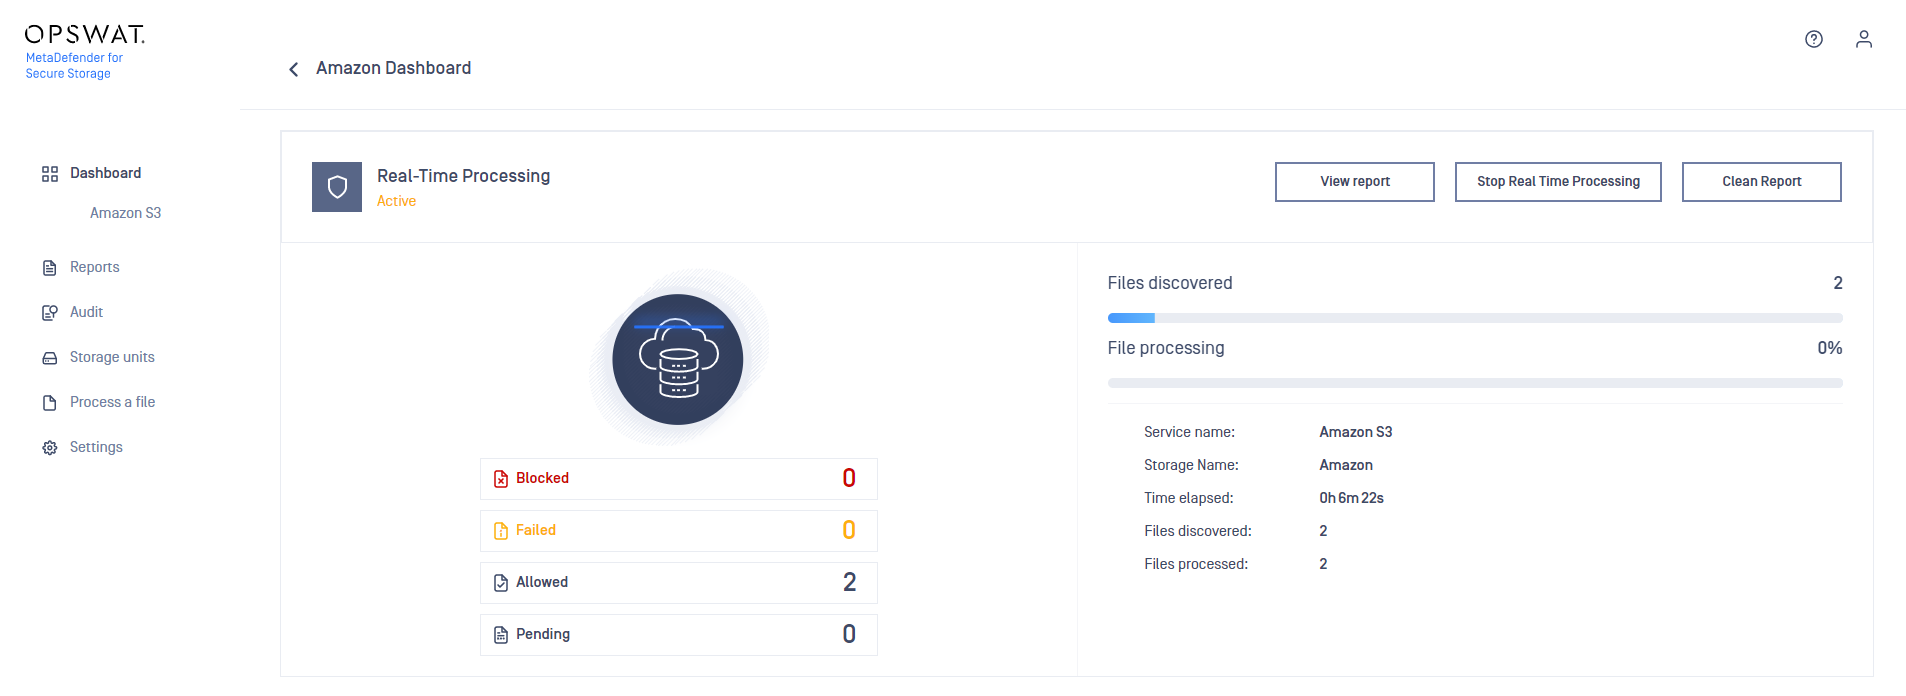Click the Clean Report button
This screenshot has height=696, width=1906.
tap(1762, 182)
